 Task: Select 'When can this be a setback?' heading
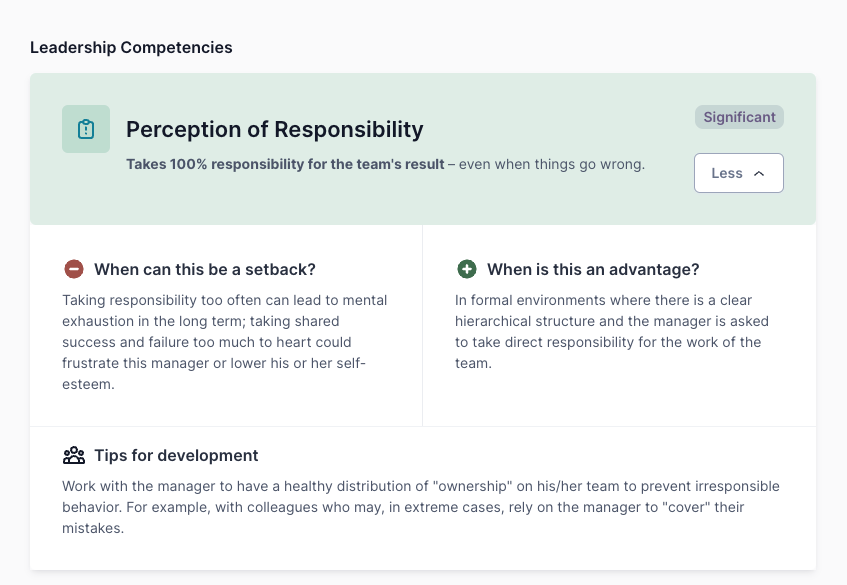pos(205,270)
